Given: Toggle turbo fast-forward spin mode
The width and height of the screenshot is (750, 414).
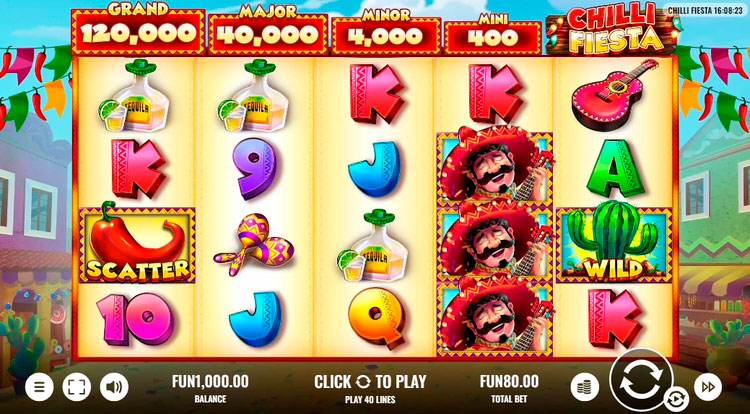Looking at the screenshot, I should pos(707,386).
